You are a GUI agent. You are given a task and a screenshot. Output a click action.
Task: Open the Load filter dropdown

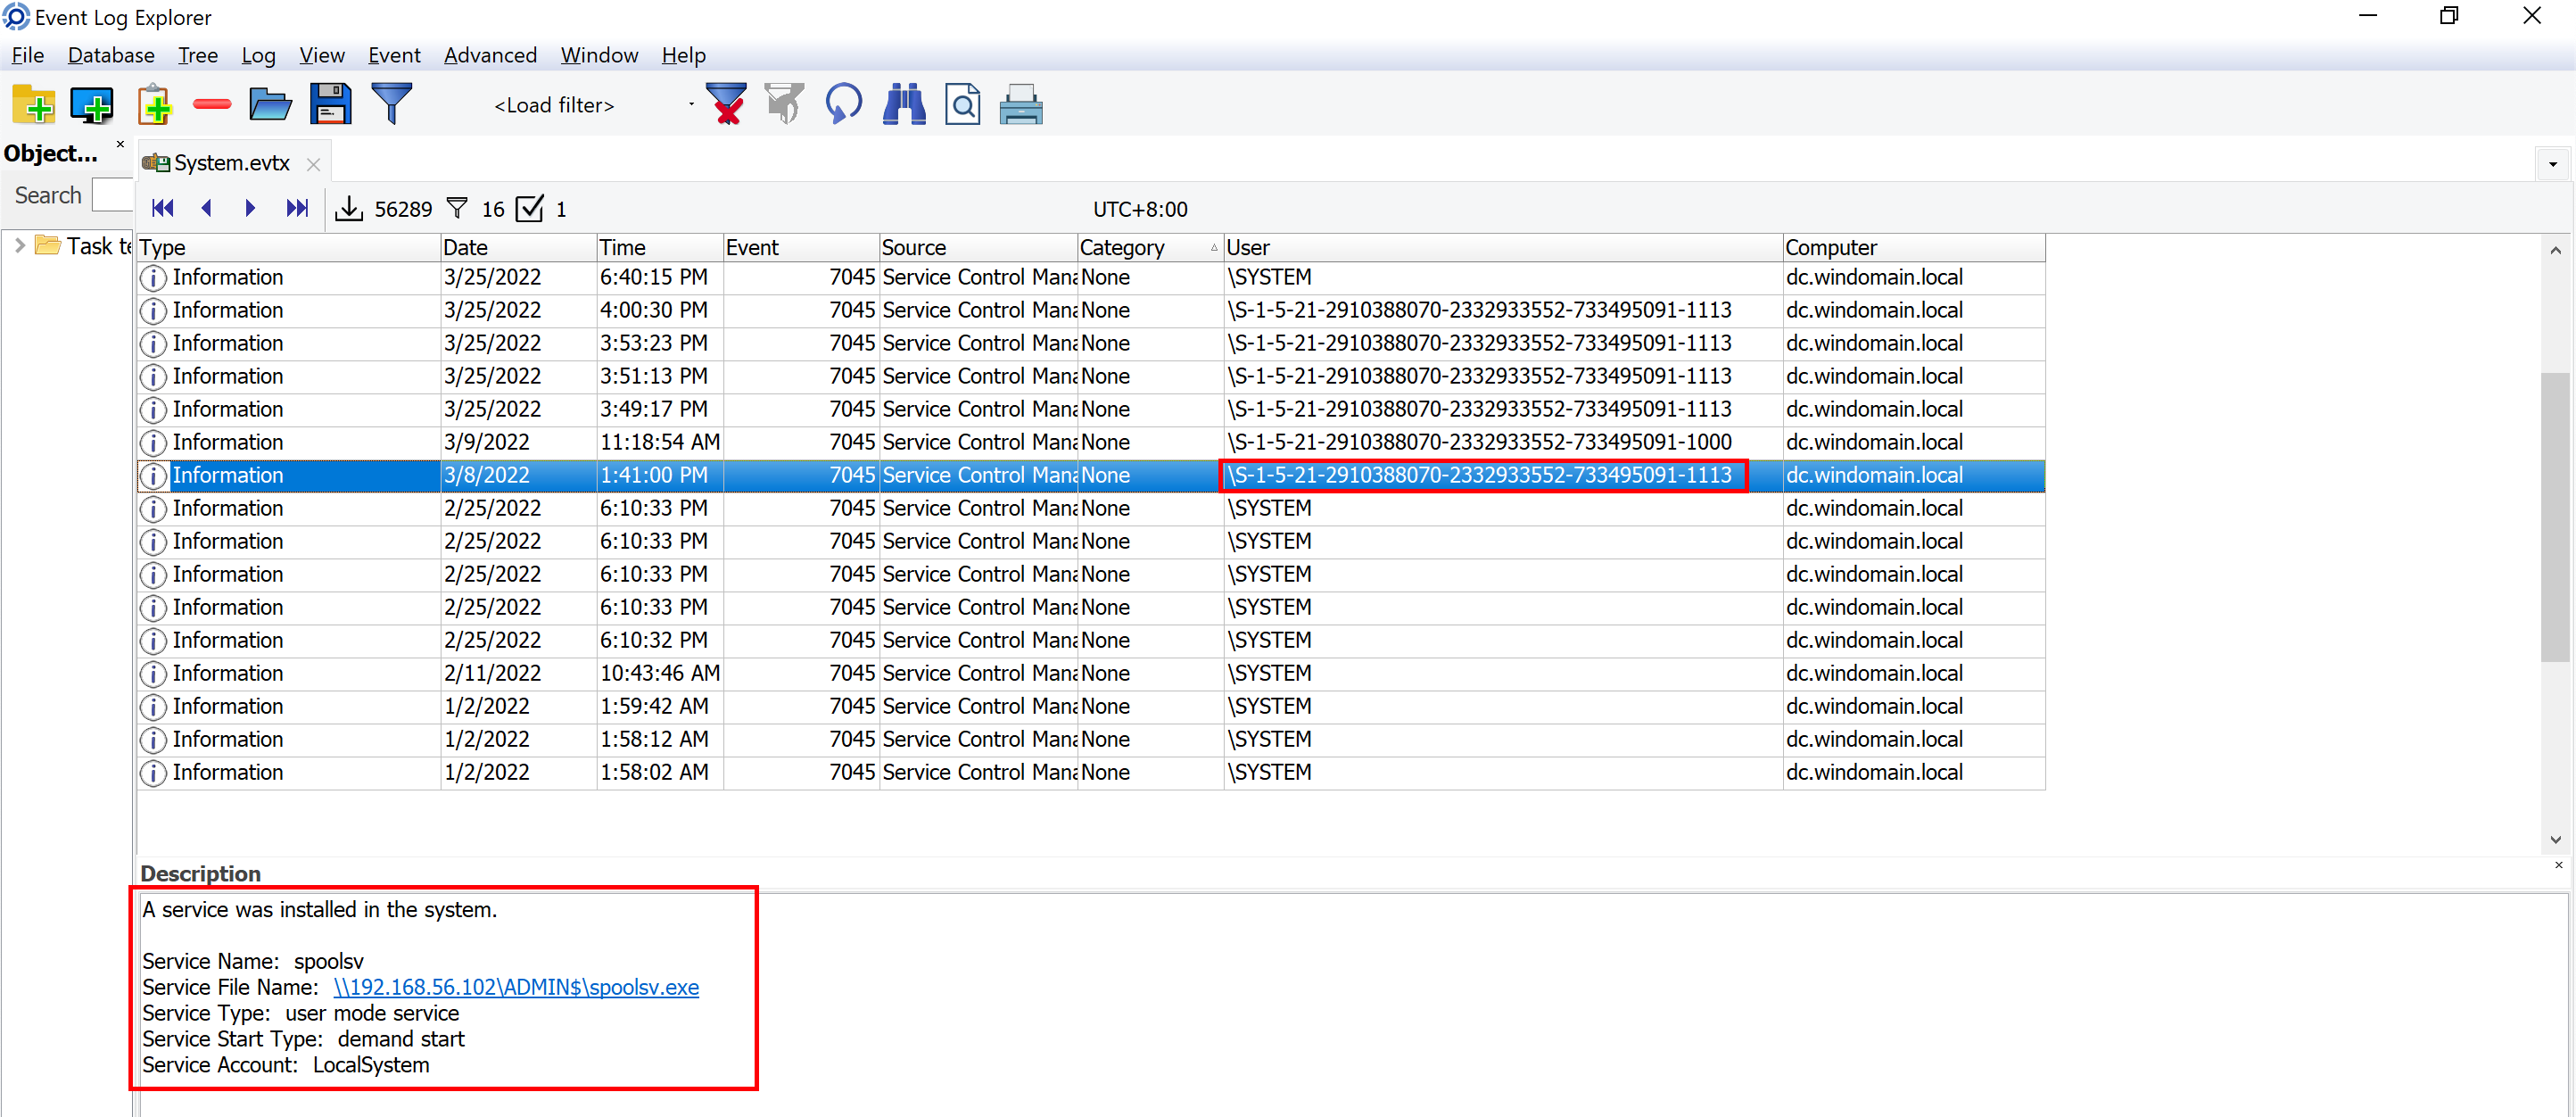point(691,104)
